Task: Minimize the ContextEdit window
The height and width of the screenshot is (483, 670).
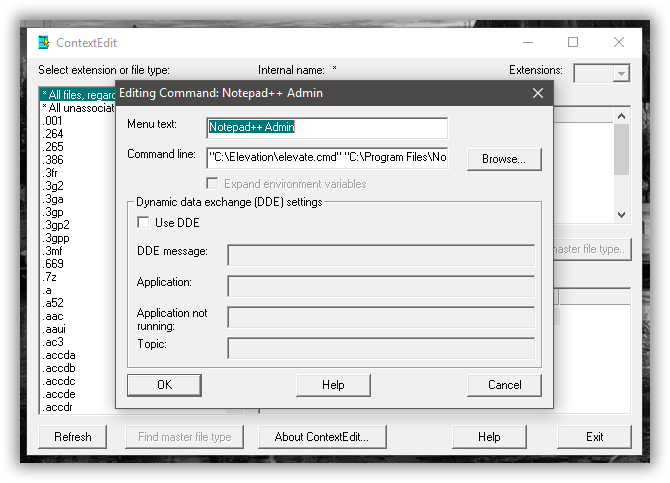Action: tap(528, 42)
